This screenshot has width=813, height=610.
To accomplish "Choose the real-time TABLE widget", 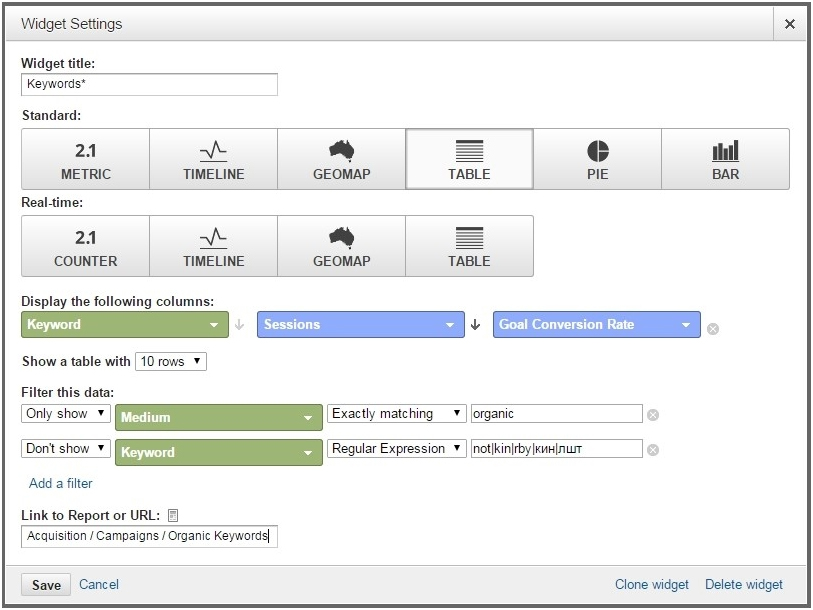I will point(469,246).
